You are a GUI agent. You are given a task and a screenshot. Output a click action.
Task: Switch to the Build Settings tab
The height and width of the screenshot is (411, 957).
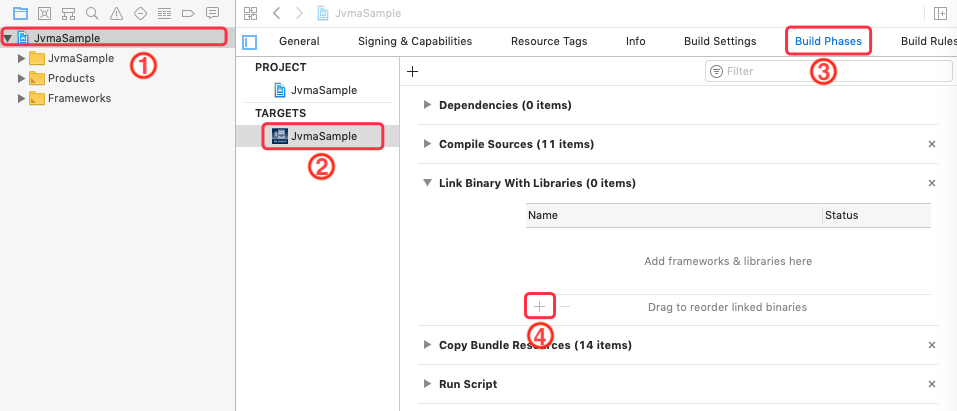720,41
